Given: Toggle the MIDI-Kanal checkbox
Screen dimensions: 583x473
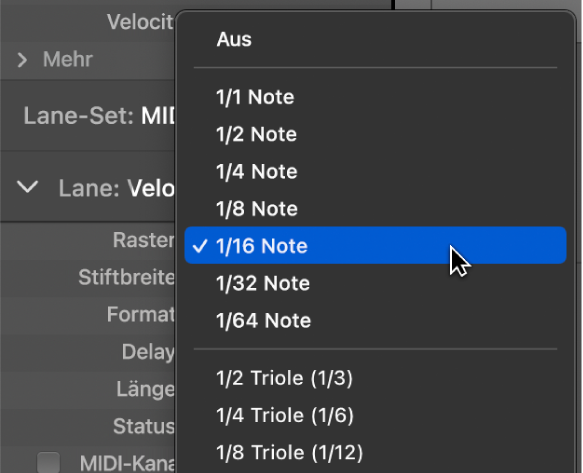Looking at the screenshot, I should pos(48,463).
